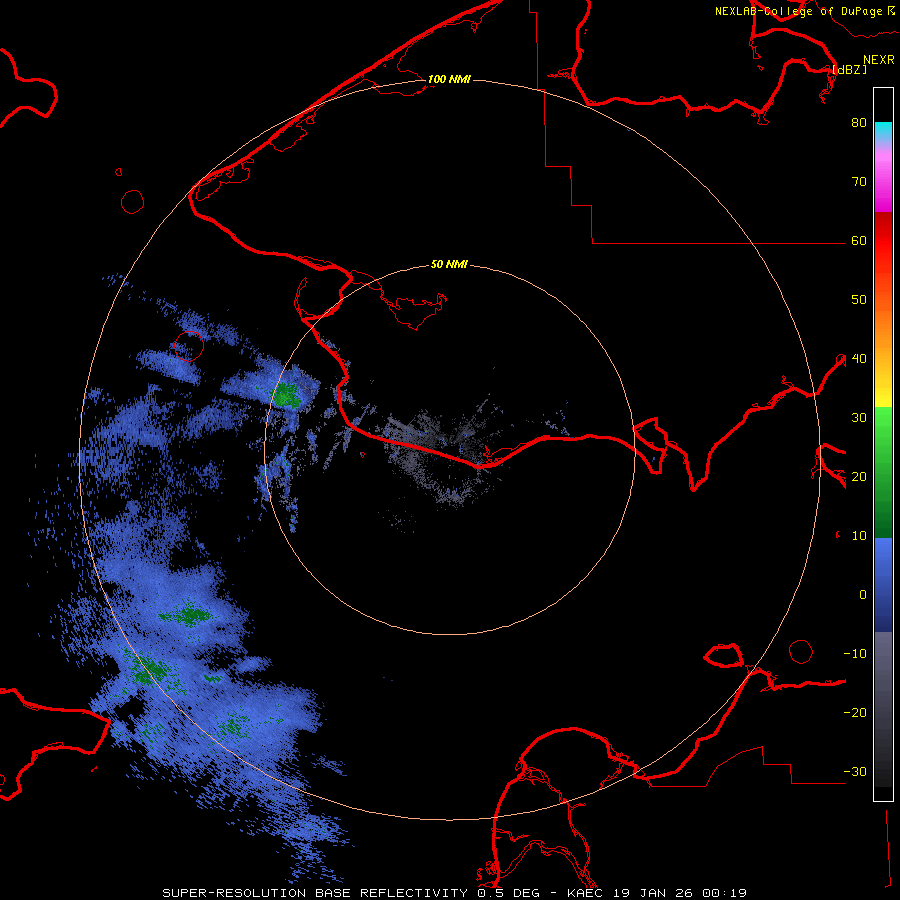Click the 10 dBZ scale value
This screenshot has height=900, width=900.
(859, 536)
